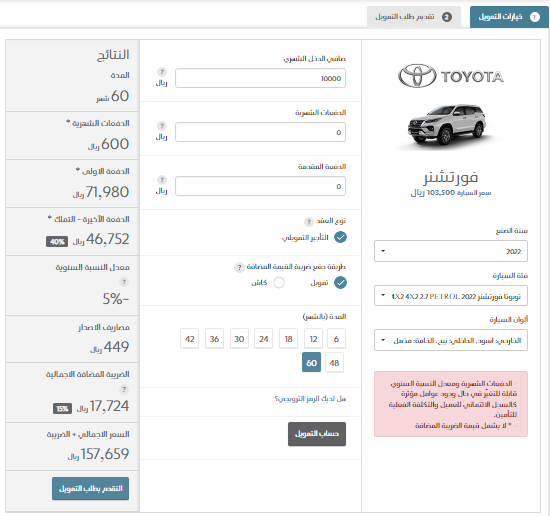Open help icon next to down payment field
Viewport: 550px width, 516px height.
pyautogui.click(x=162, y=180)
